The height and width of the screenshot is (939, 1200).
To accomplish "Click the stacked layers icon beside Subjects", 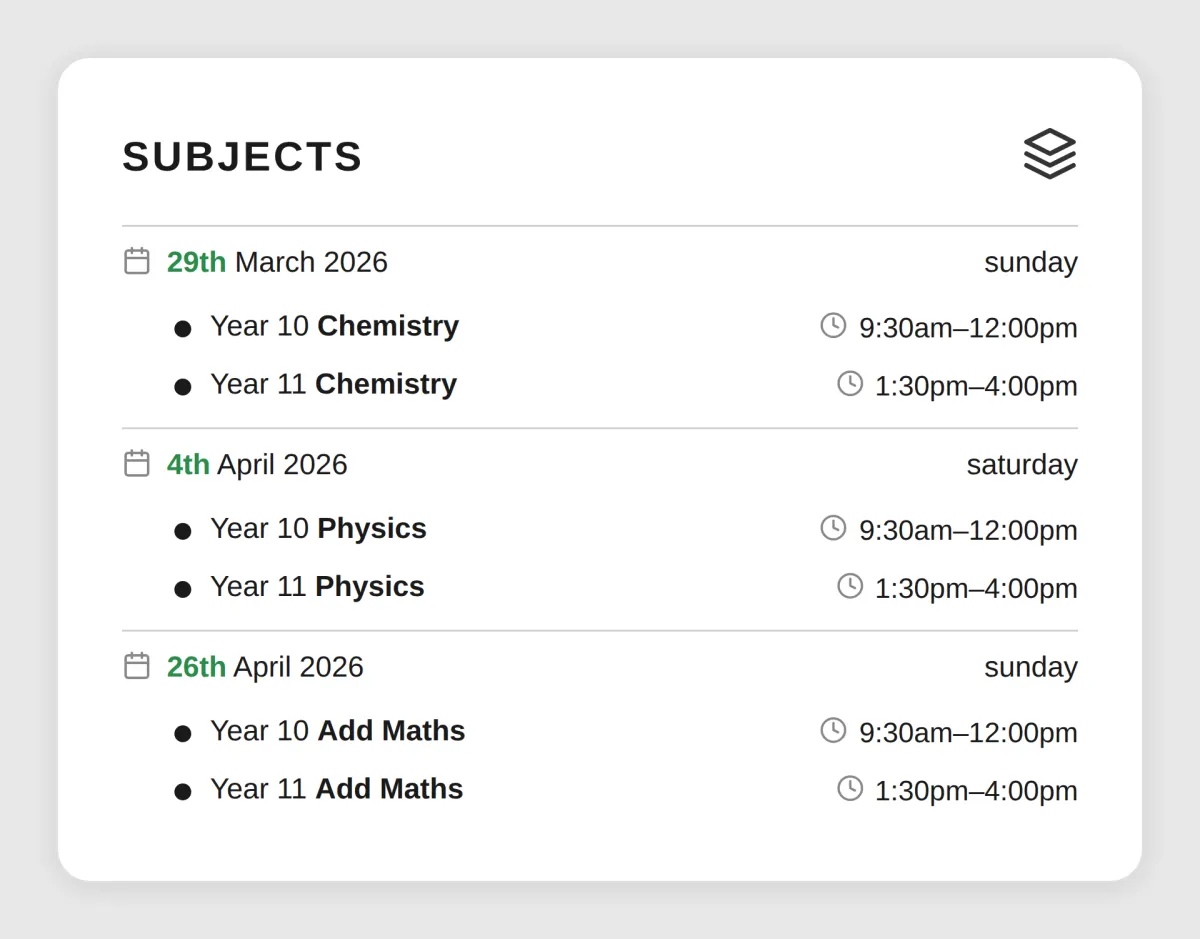I will click(x=1049, y=154).
